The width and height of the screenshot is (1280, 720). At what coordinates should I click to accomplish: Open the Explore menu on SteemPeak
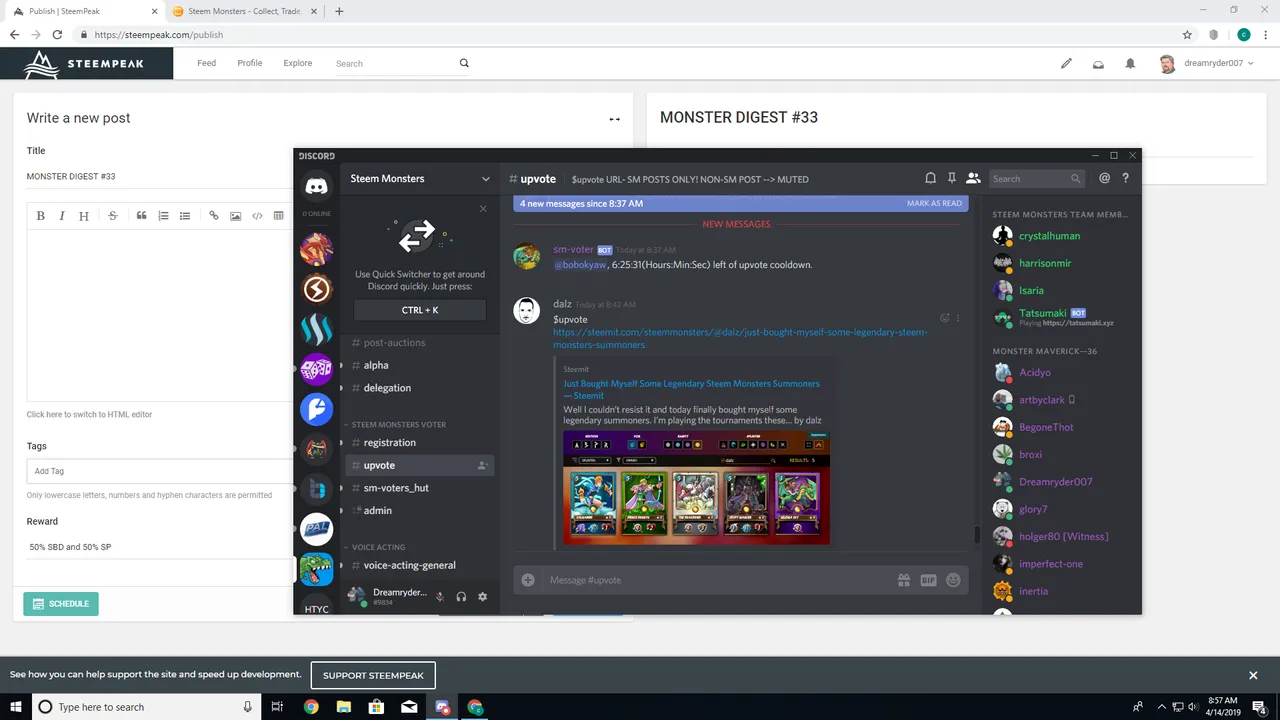(297, 63)
